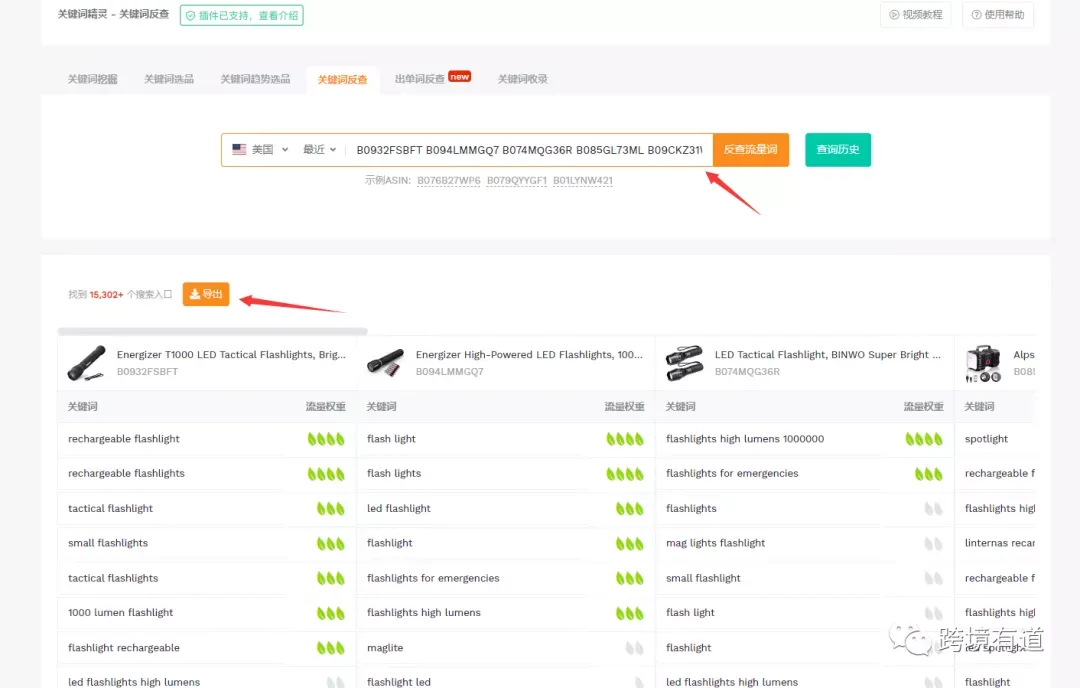The height and width of the screenshot is (688, 1080).
Task: Open the 使用帮助 help button
Action: pyautogui.click(x=997, y=14)
